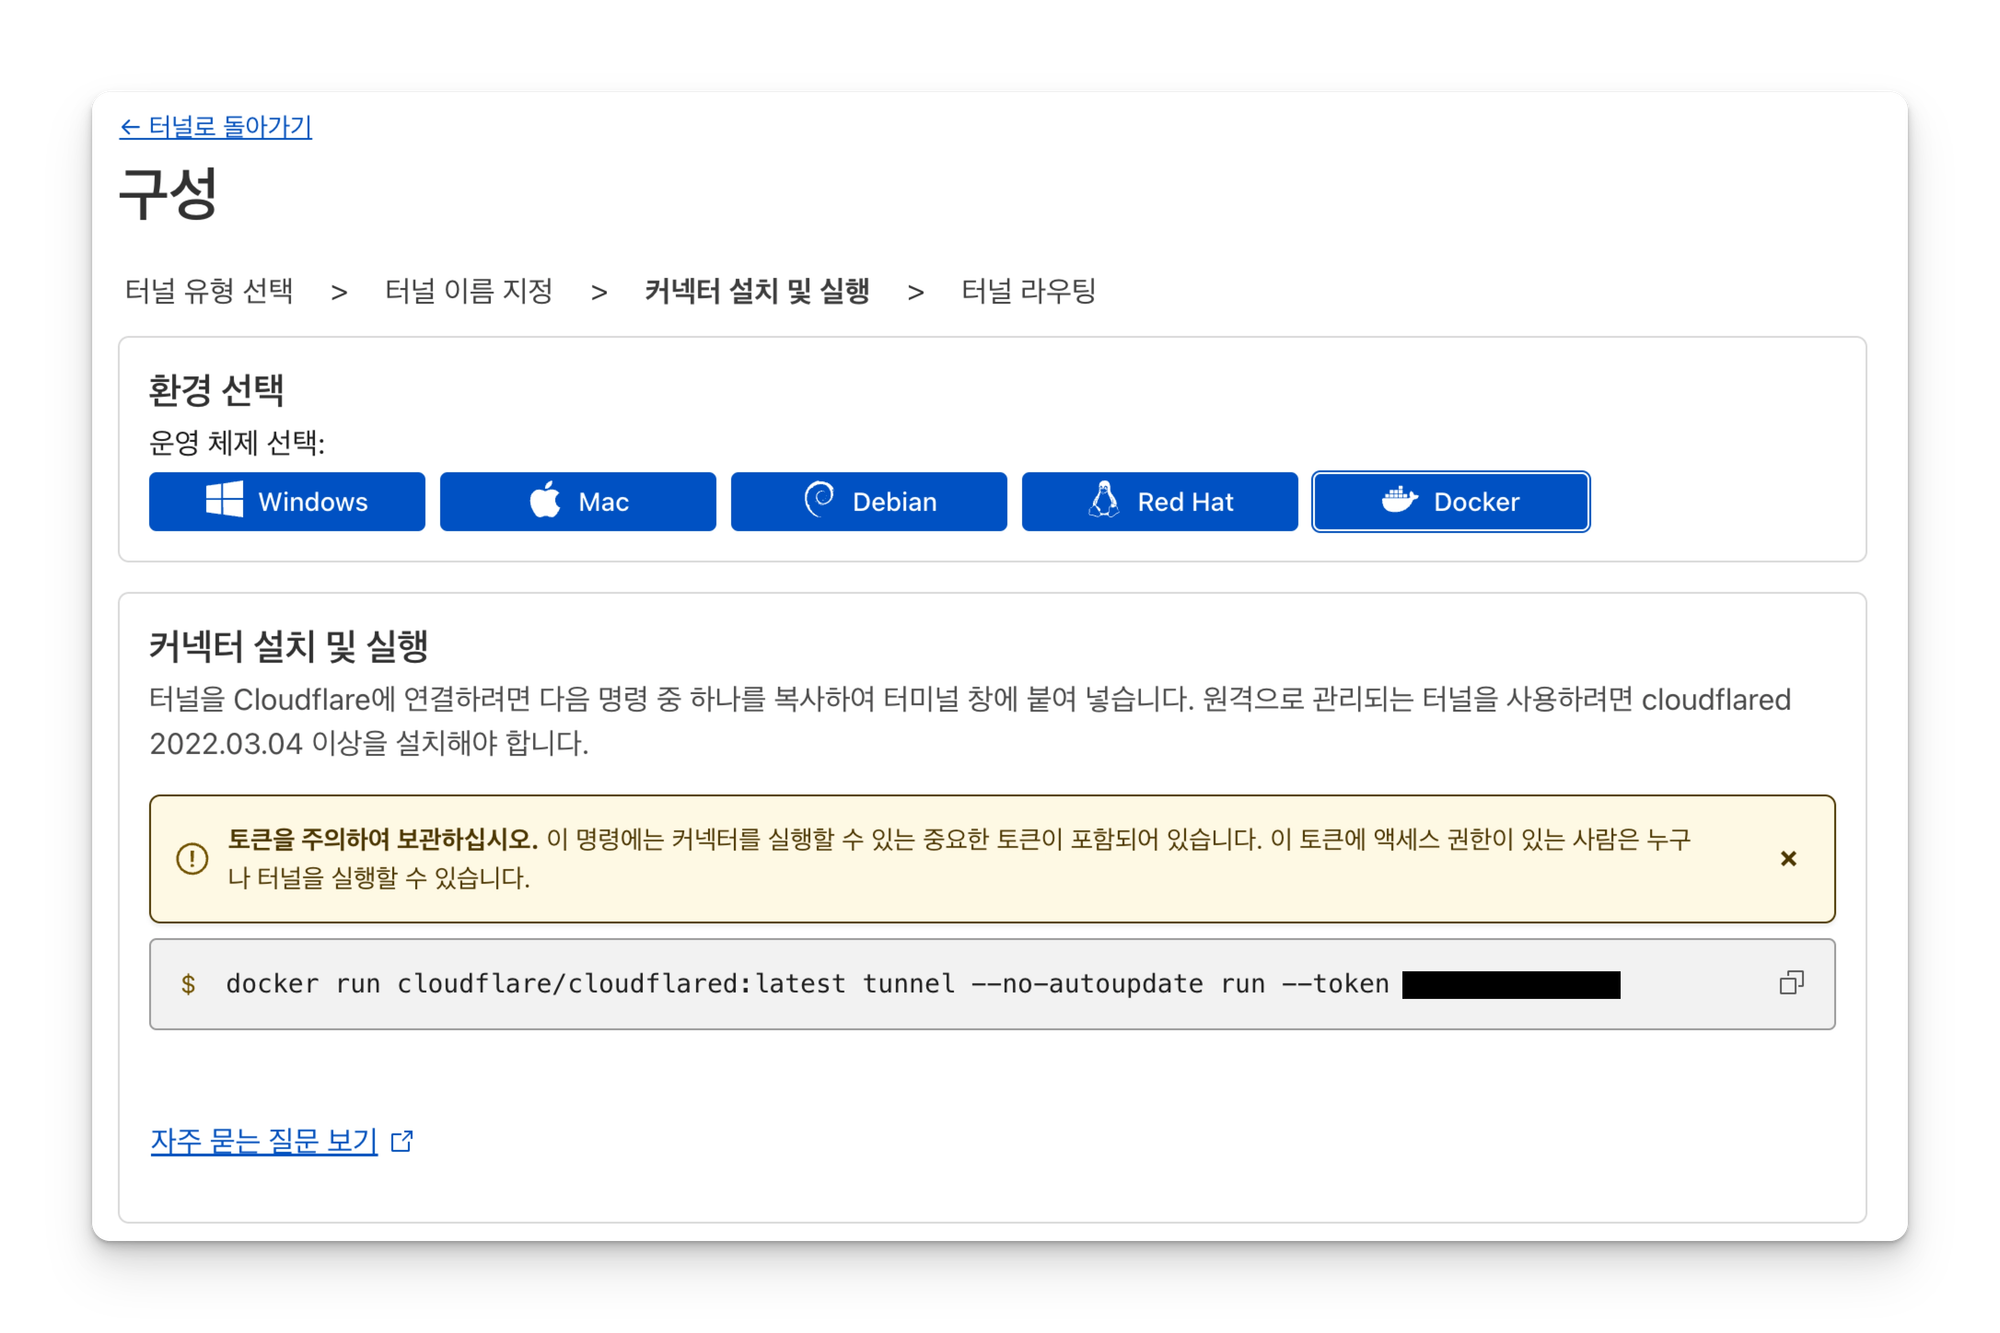Go back via 터널로 돌아가기 link
This screenshot has height=1333, width=2000.
[216, 127]
